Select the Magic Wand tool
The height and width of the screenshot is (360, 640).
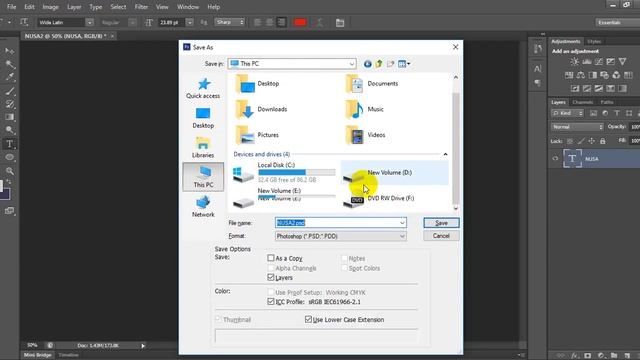9,64
